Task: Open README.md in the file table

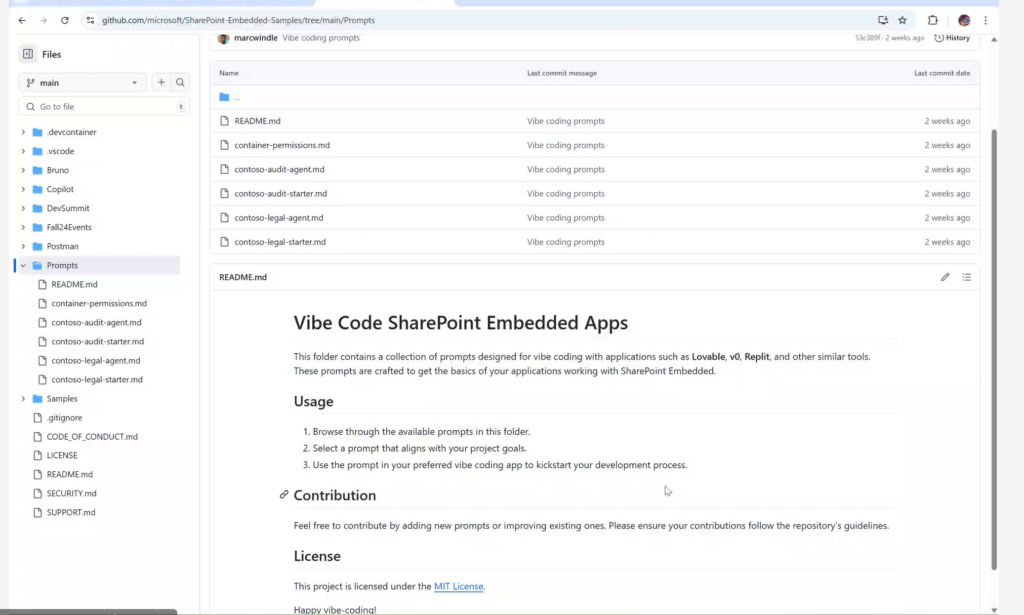Action: point(257,121)
